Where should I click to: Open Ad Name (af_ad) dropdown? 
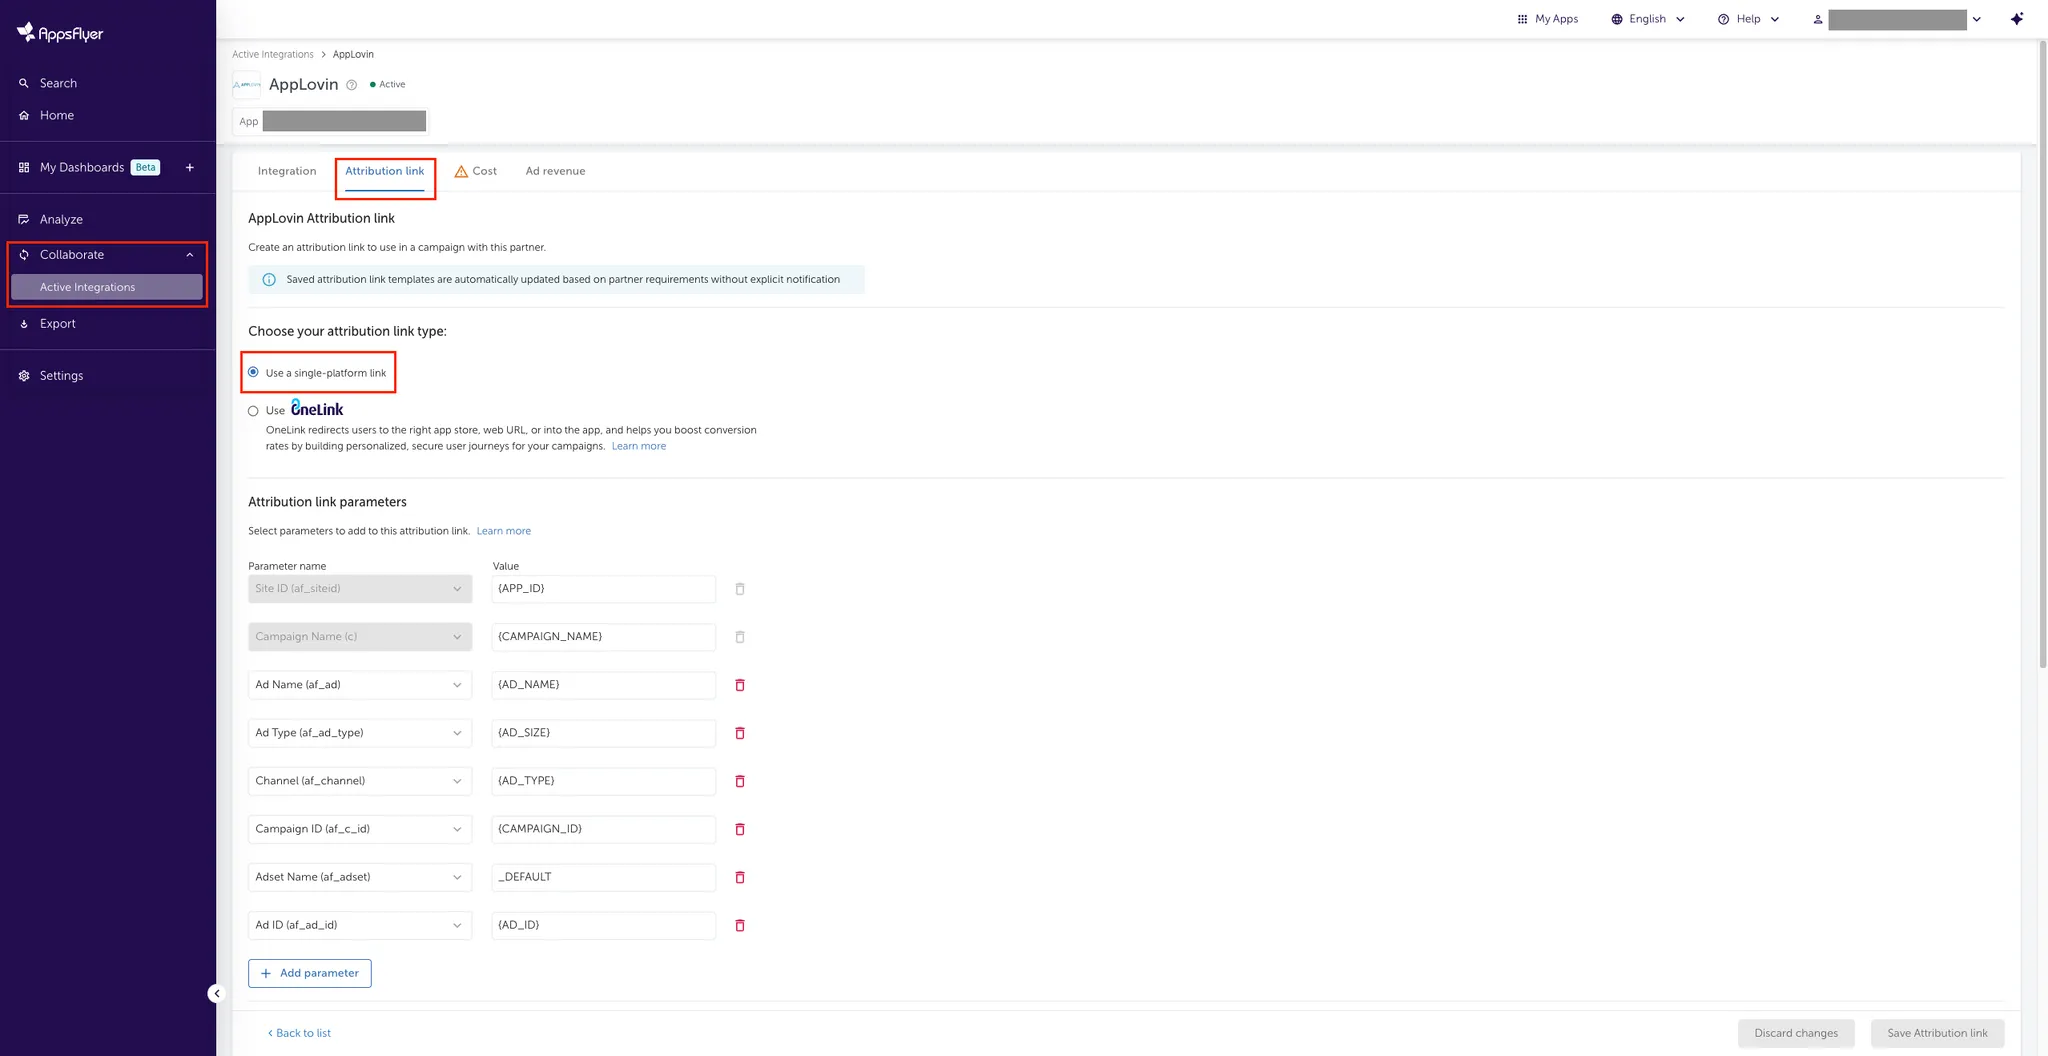click(x=359, y=684)
